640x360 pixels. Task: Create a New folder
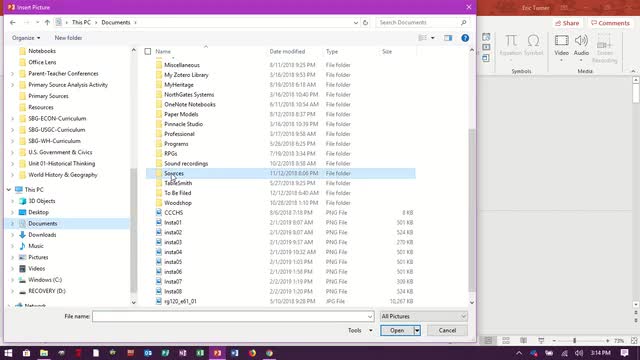pos(68,38)
